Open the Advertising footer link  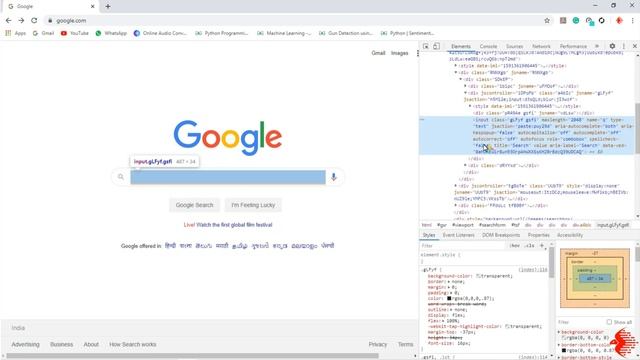[x=25, y=344]
